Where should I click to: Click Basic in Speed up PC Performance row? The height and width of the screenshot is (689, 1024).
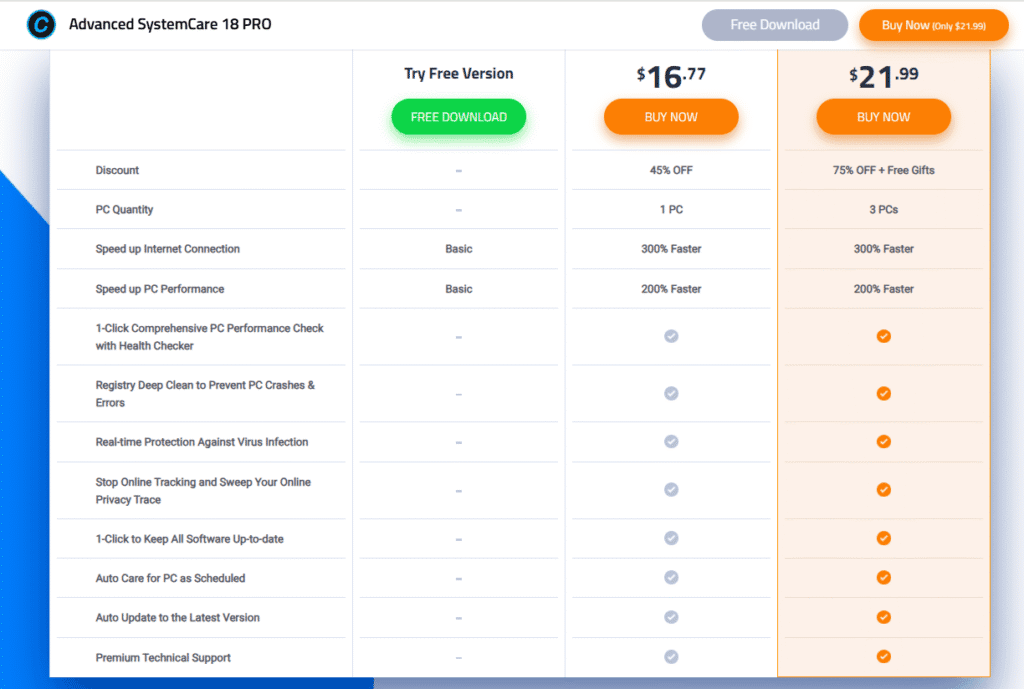tap(458, 289)
